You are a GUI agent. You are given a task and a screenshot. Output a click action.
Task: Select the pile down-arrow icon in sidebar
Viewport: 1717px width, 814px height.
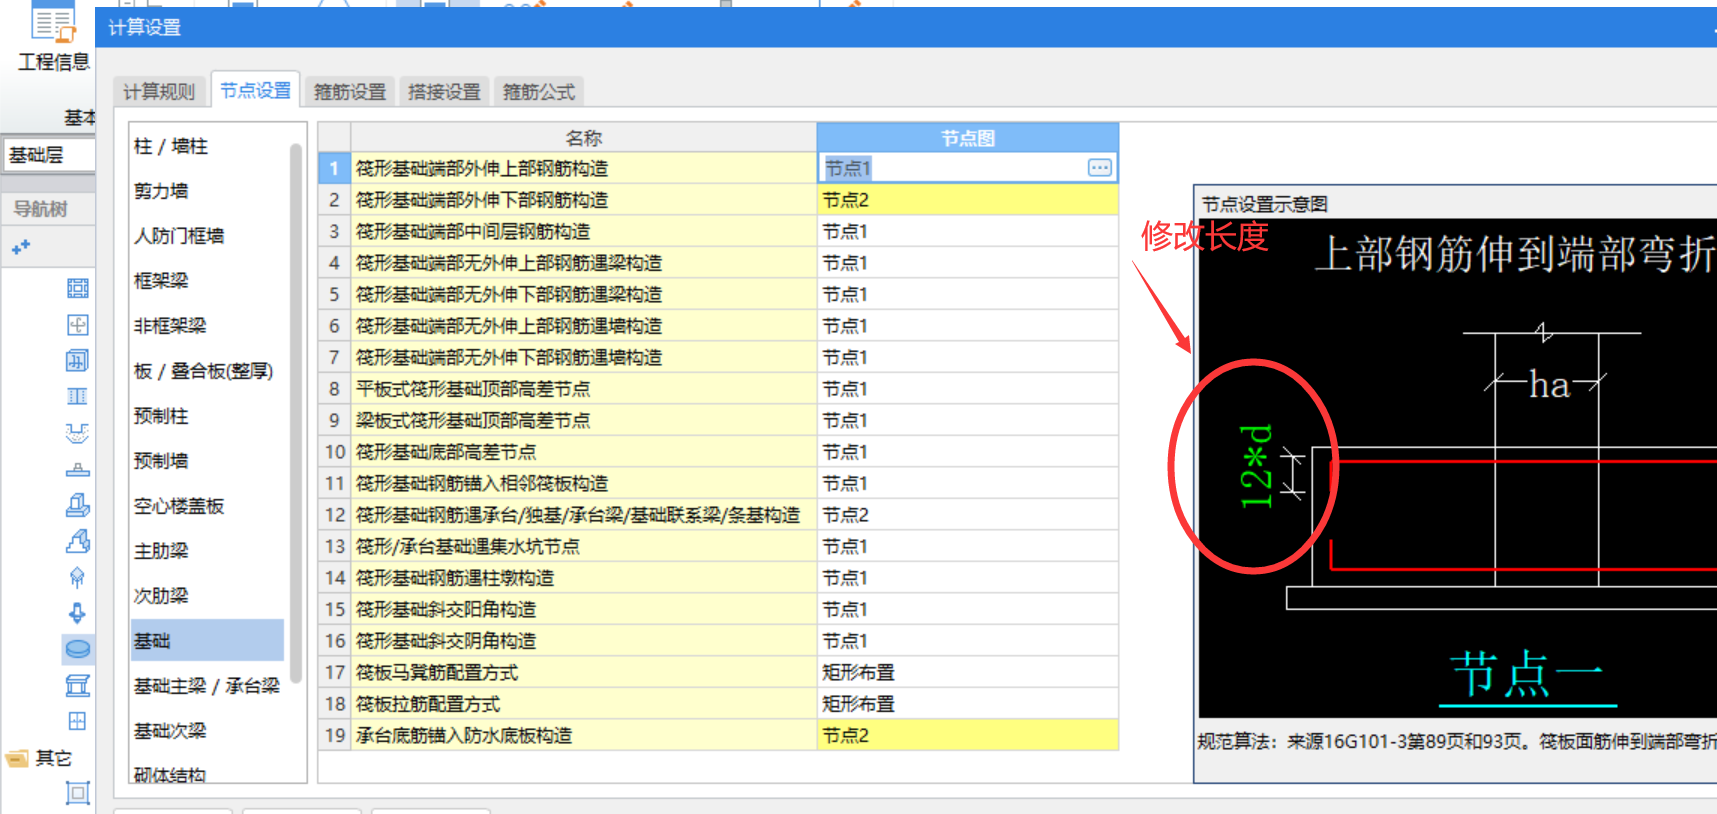[77, 613]
